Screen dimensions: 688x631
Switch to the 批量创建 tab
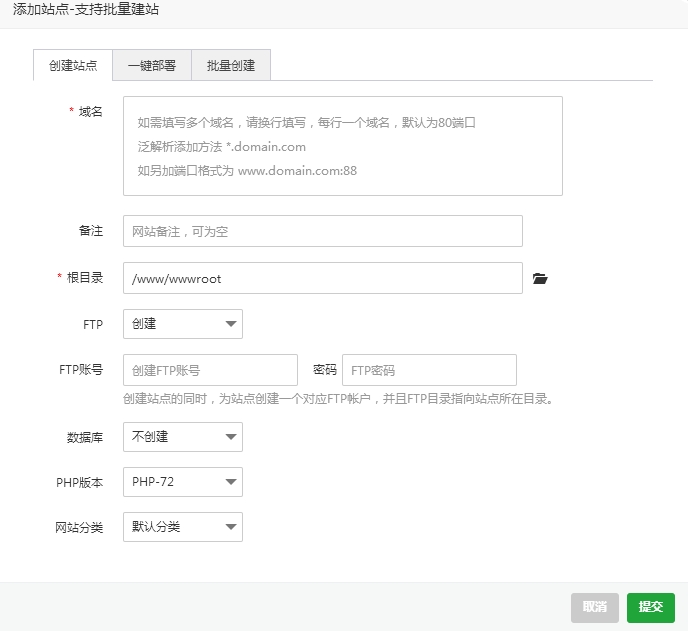[x=231, y=66]
